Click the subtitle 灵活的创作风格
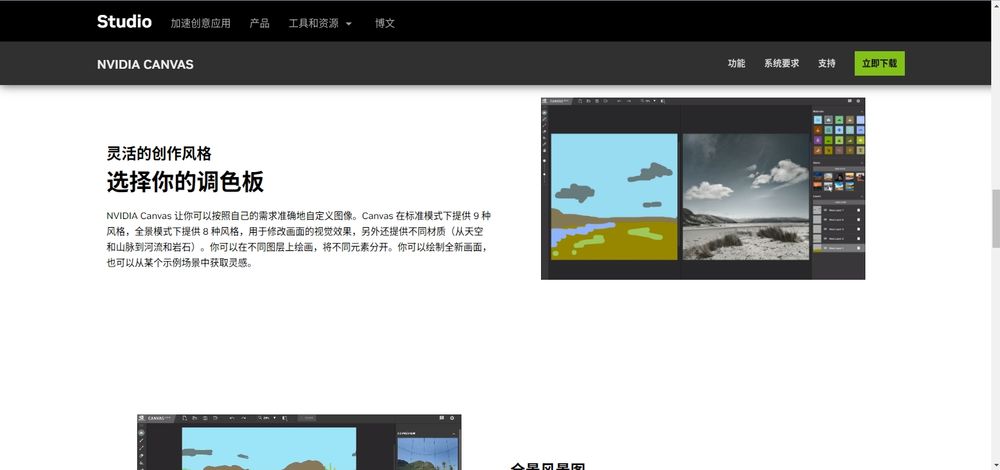The height and width of the screenshot is (470, 1000). click(x=159, y=153)
